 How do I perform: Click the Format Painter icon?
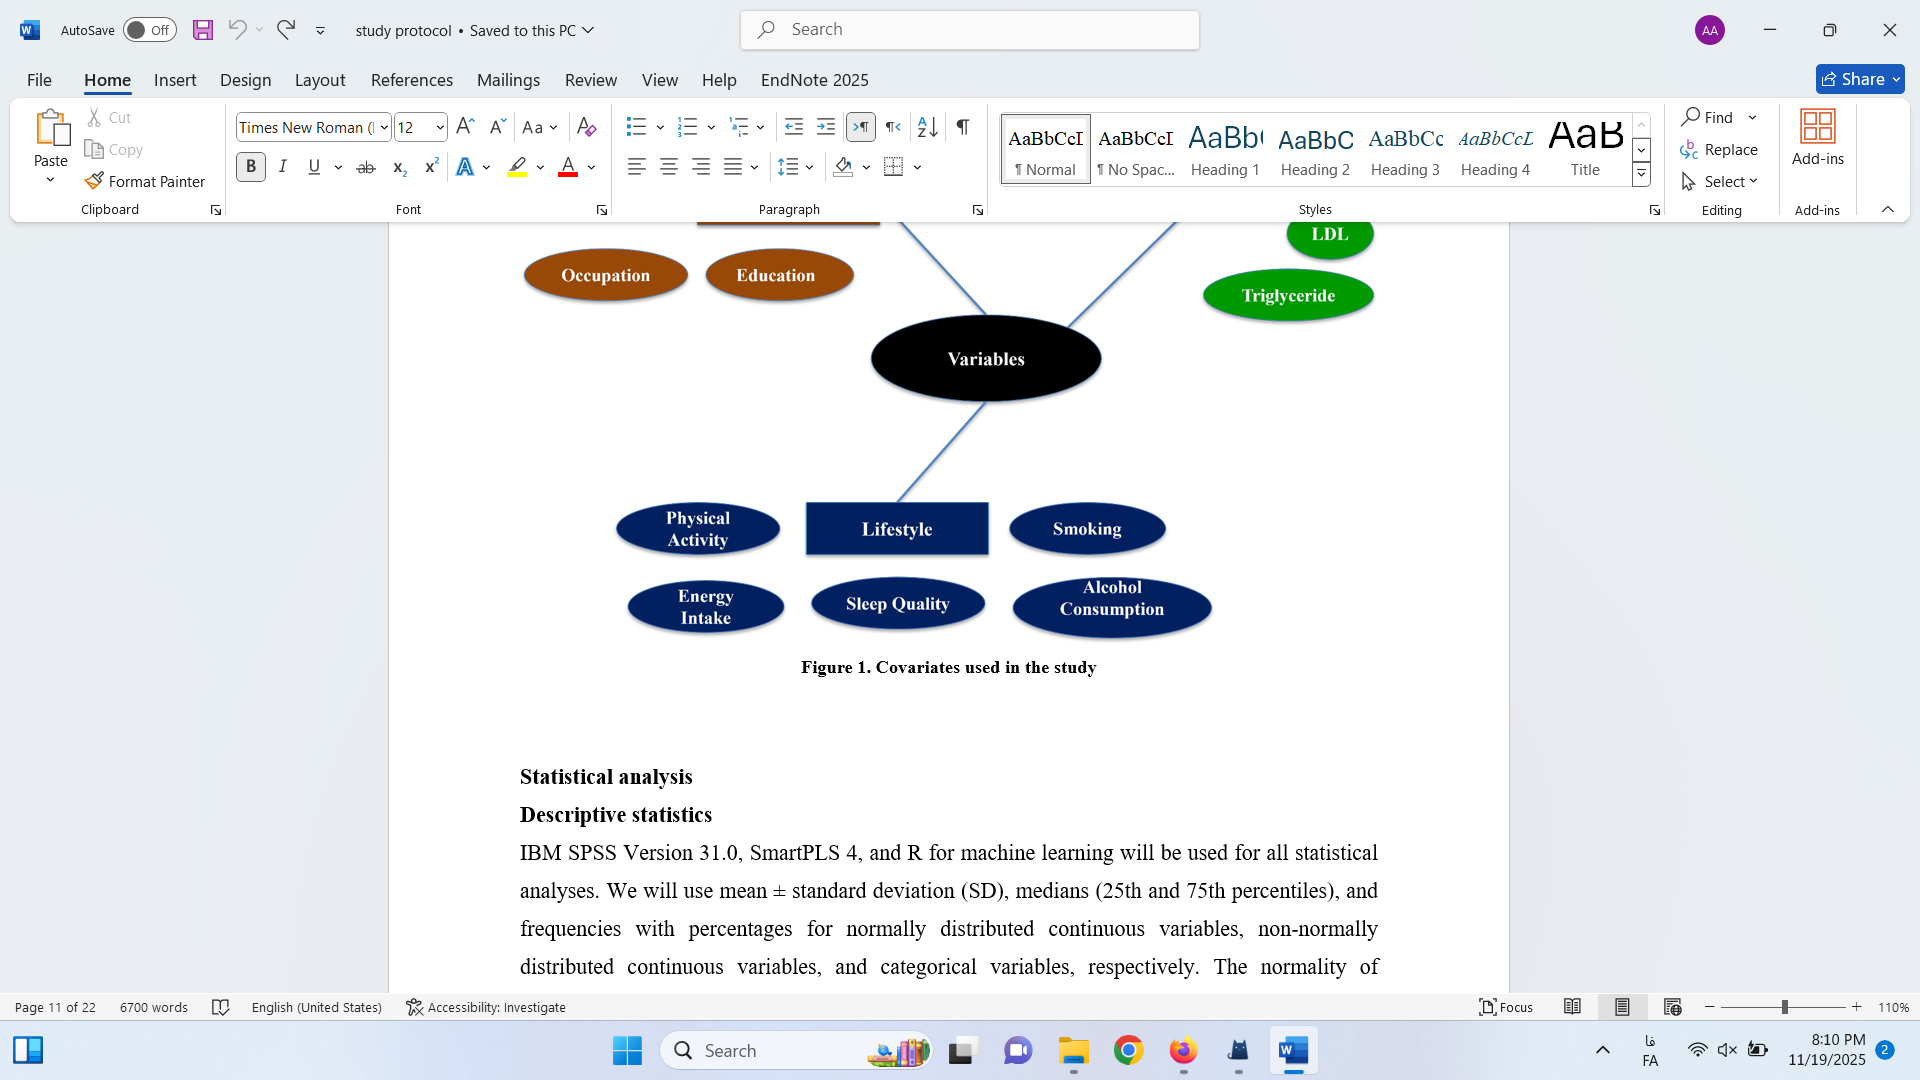(94, 181)
